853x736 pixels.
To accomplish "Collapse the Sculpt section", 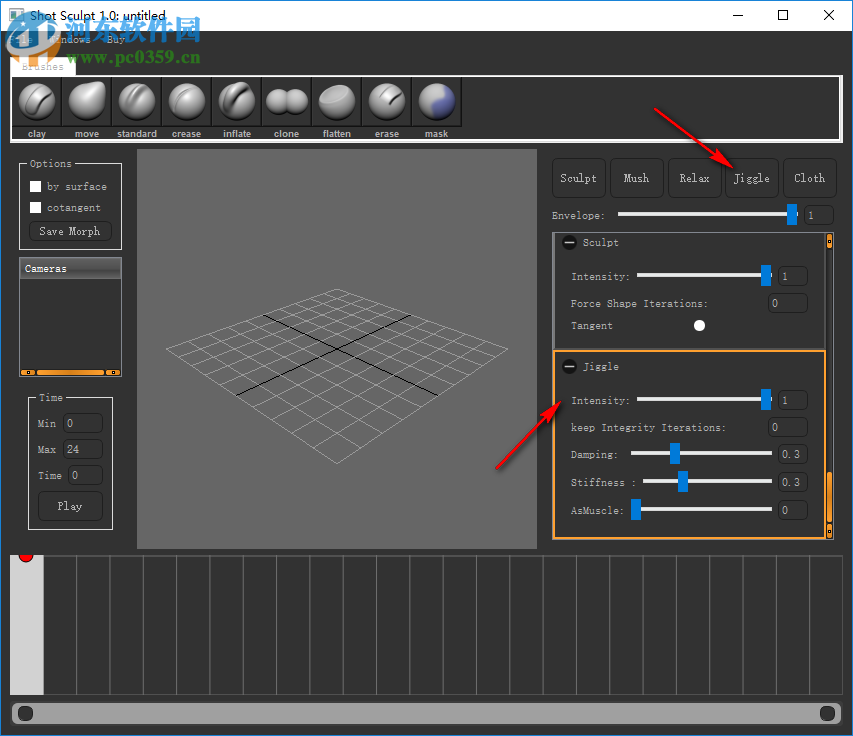I will 569,243.
